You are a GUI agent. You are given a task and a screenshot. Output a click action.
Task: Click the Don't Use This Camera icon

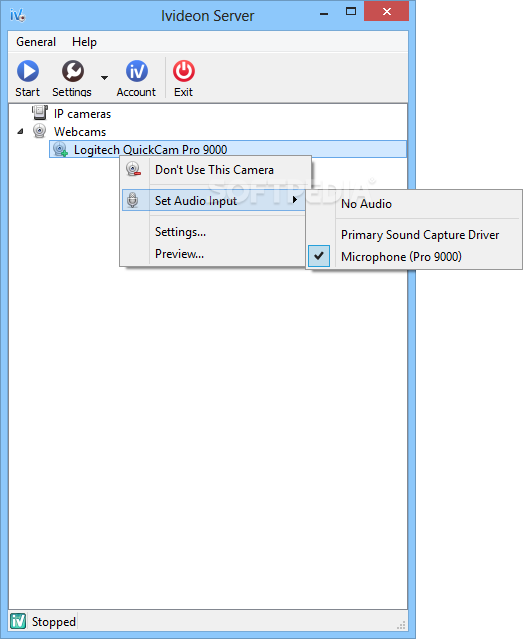pos(133,169)
